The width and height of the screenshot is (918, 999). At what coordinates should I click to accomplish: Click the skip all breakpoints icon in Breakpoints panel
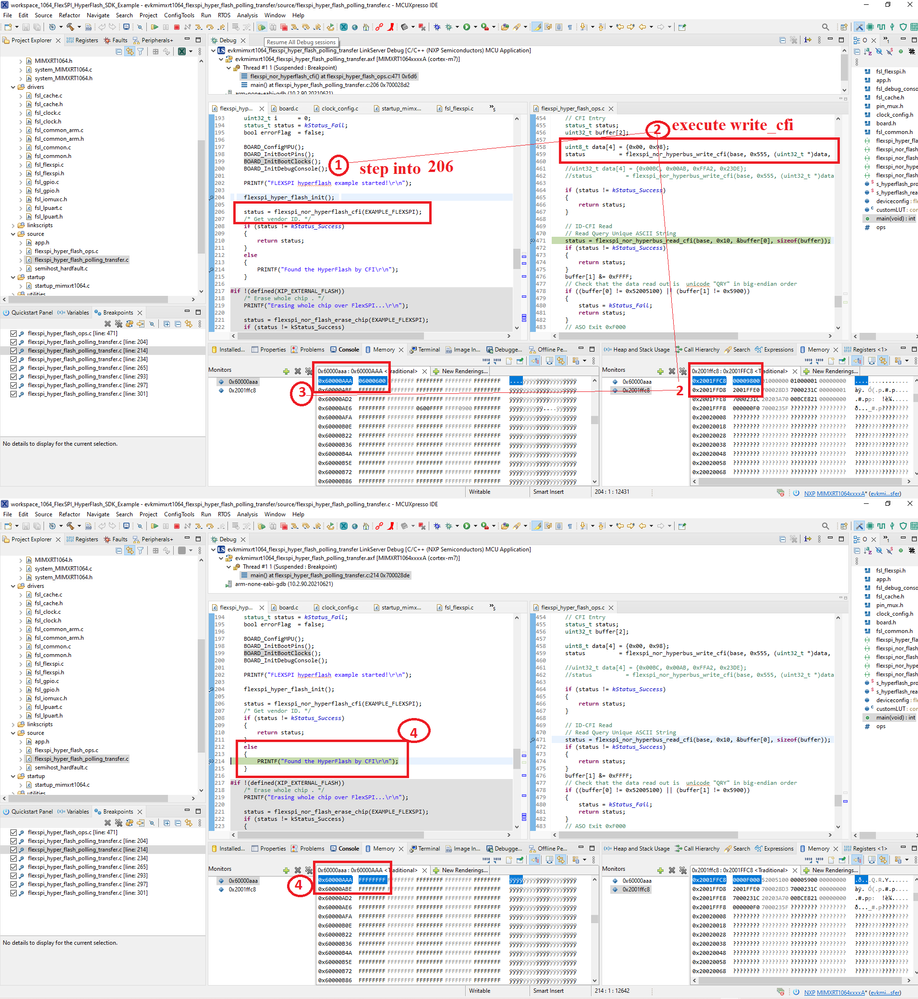click(x=152, y=323)
